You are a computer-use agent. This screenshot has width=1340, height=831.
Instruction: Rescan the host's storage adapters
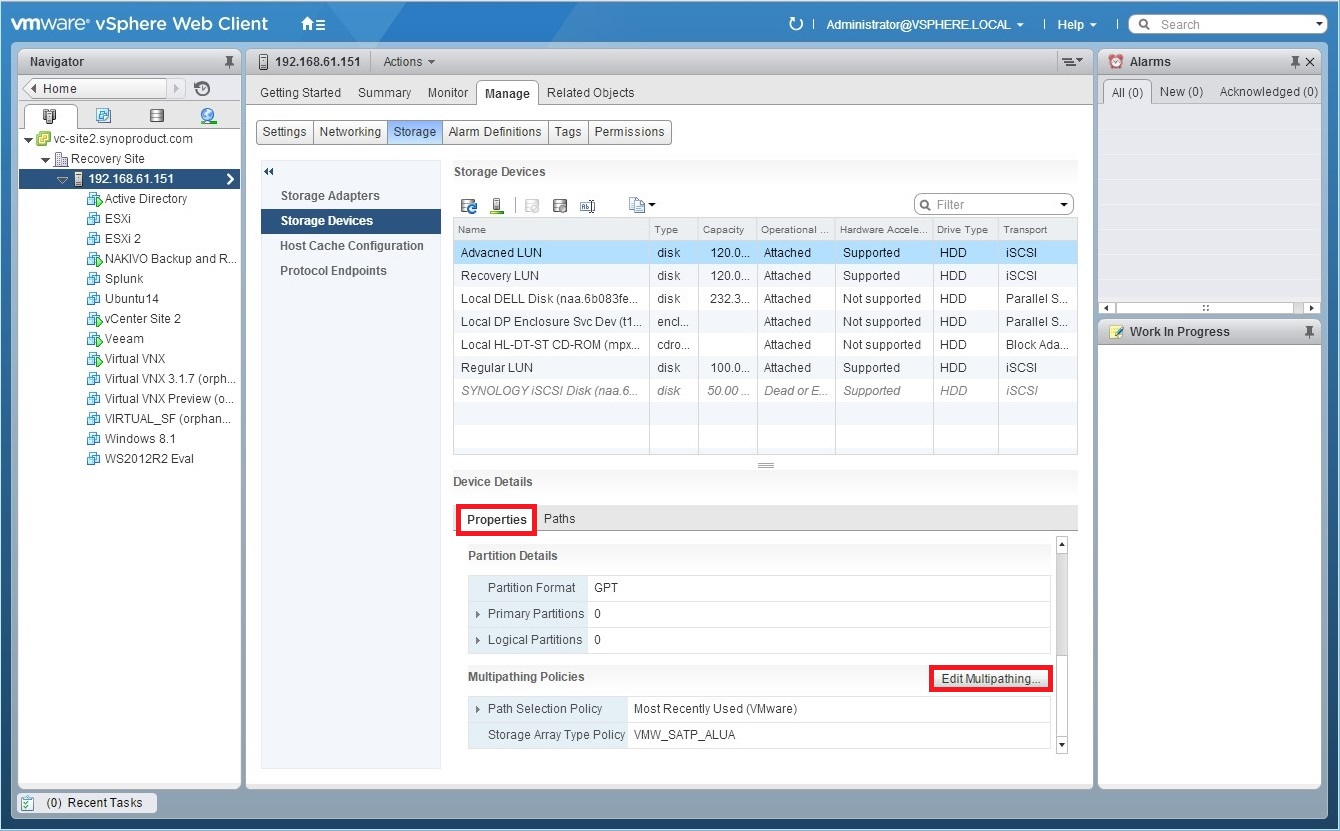point(497,205)
